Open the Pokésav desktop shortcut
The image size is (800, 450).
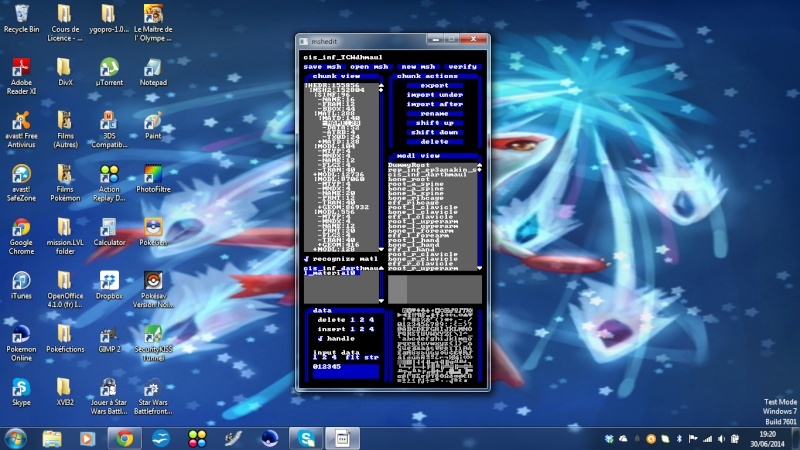(153, 290)
